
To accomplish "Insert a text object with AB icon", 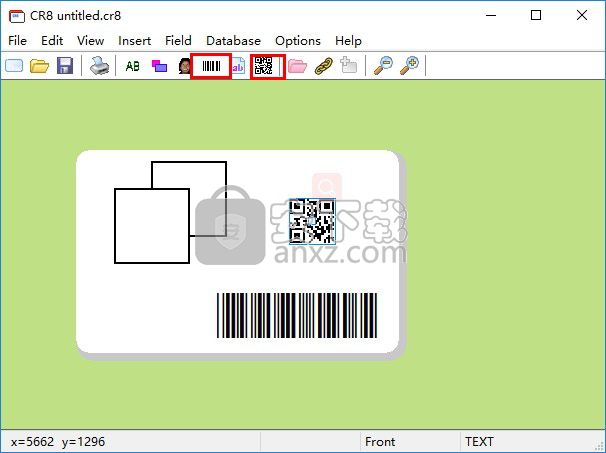I will tap(133, 66).
